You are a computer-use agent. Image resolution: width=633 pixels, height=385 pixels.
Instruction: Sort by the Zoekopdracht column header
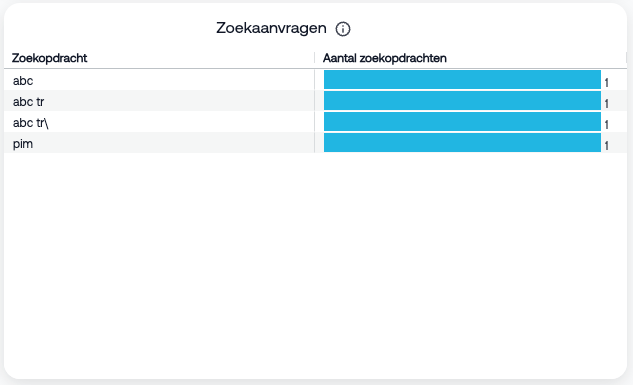tap(49, 58)
